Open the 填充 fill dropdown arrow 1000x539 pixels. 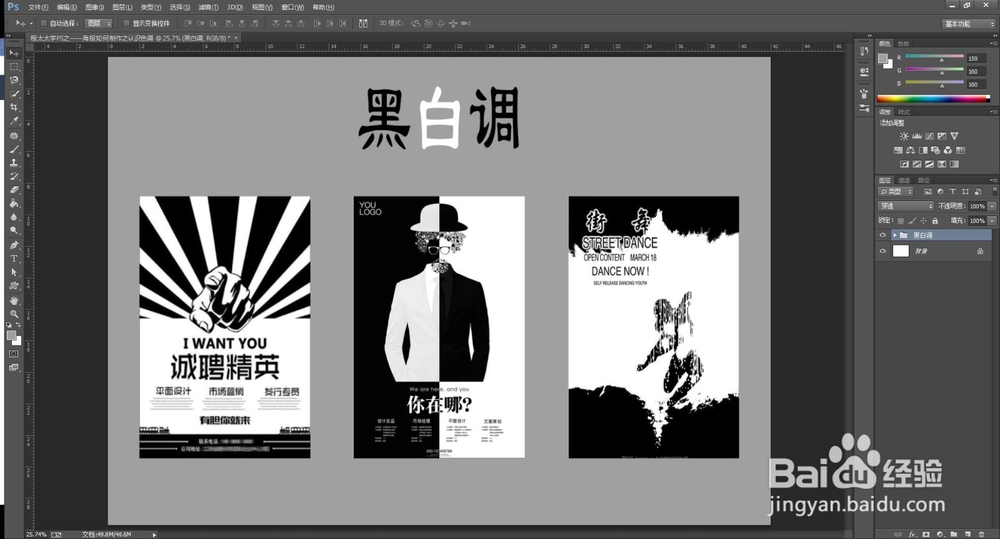(992, 221)
